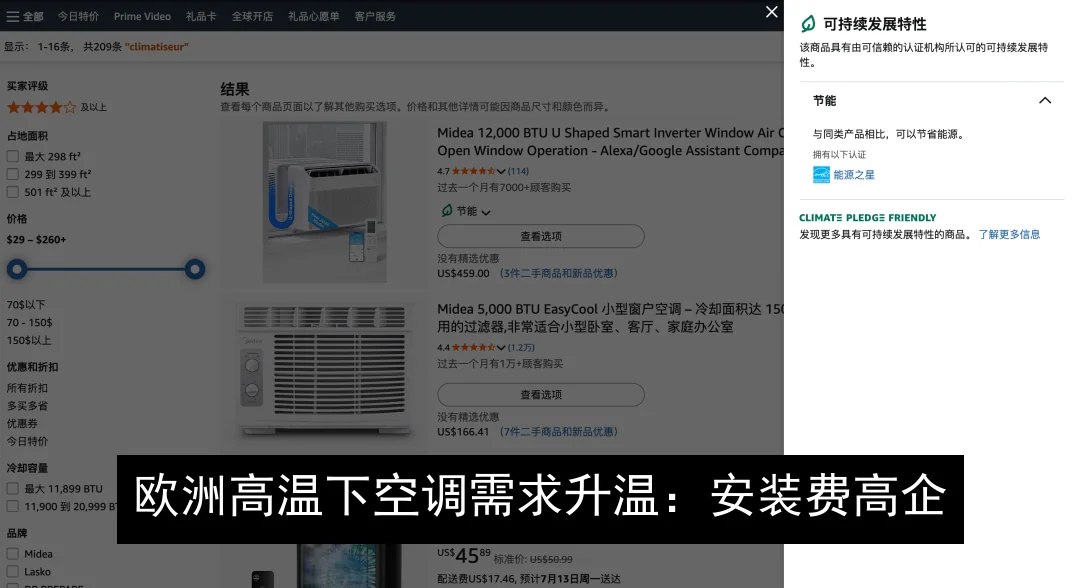The width and height of the screenshot is (1080, 588).
Task: Open the 3件二手商品和新品优惠 link
Action: point(559,273)
